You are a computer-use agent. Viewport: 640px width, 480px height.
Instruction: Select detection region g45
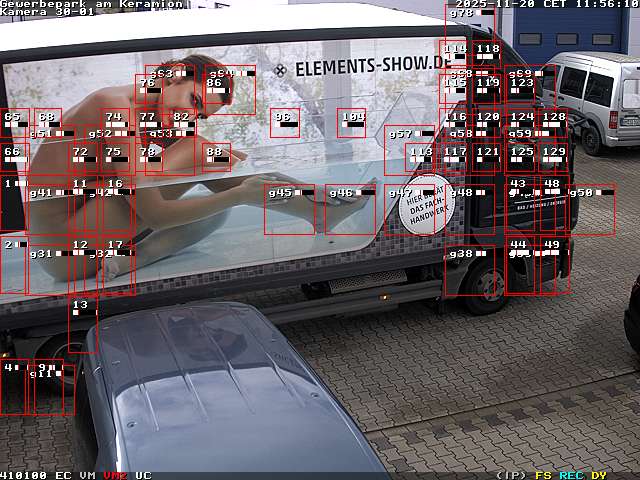[x=290, y=209]
